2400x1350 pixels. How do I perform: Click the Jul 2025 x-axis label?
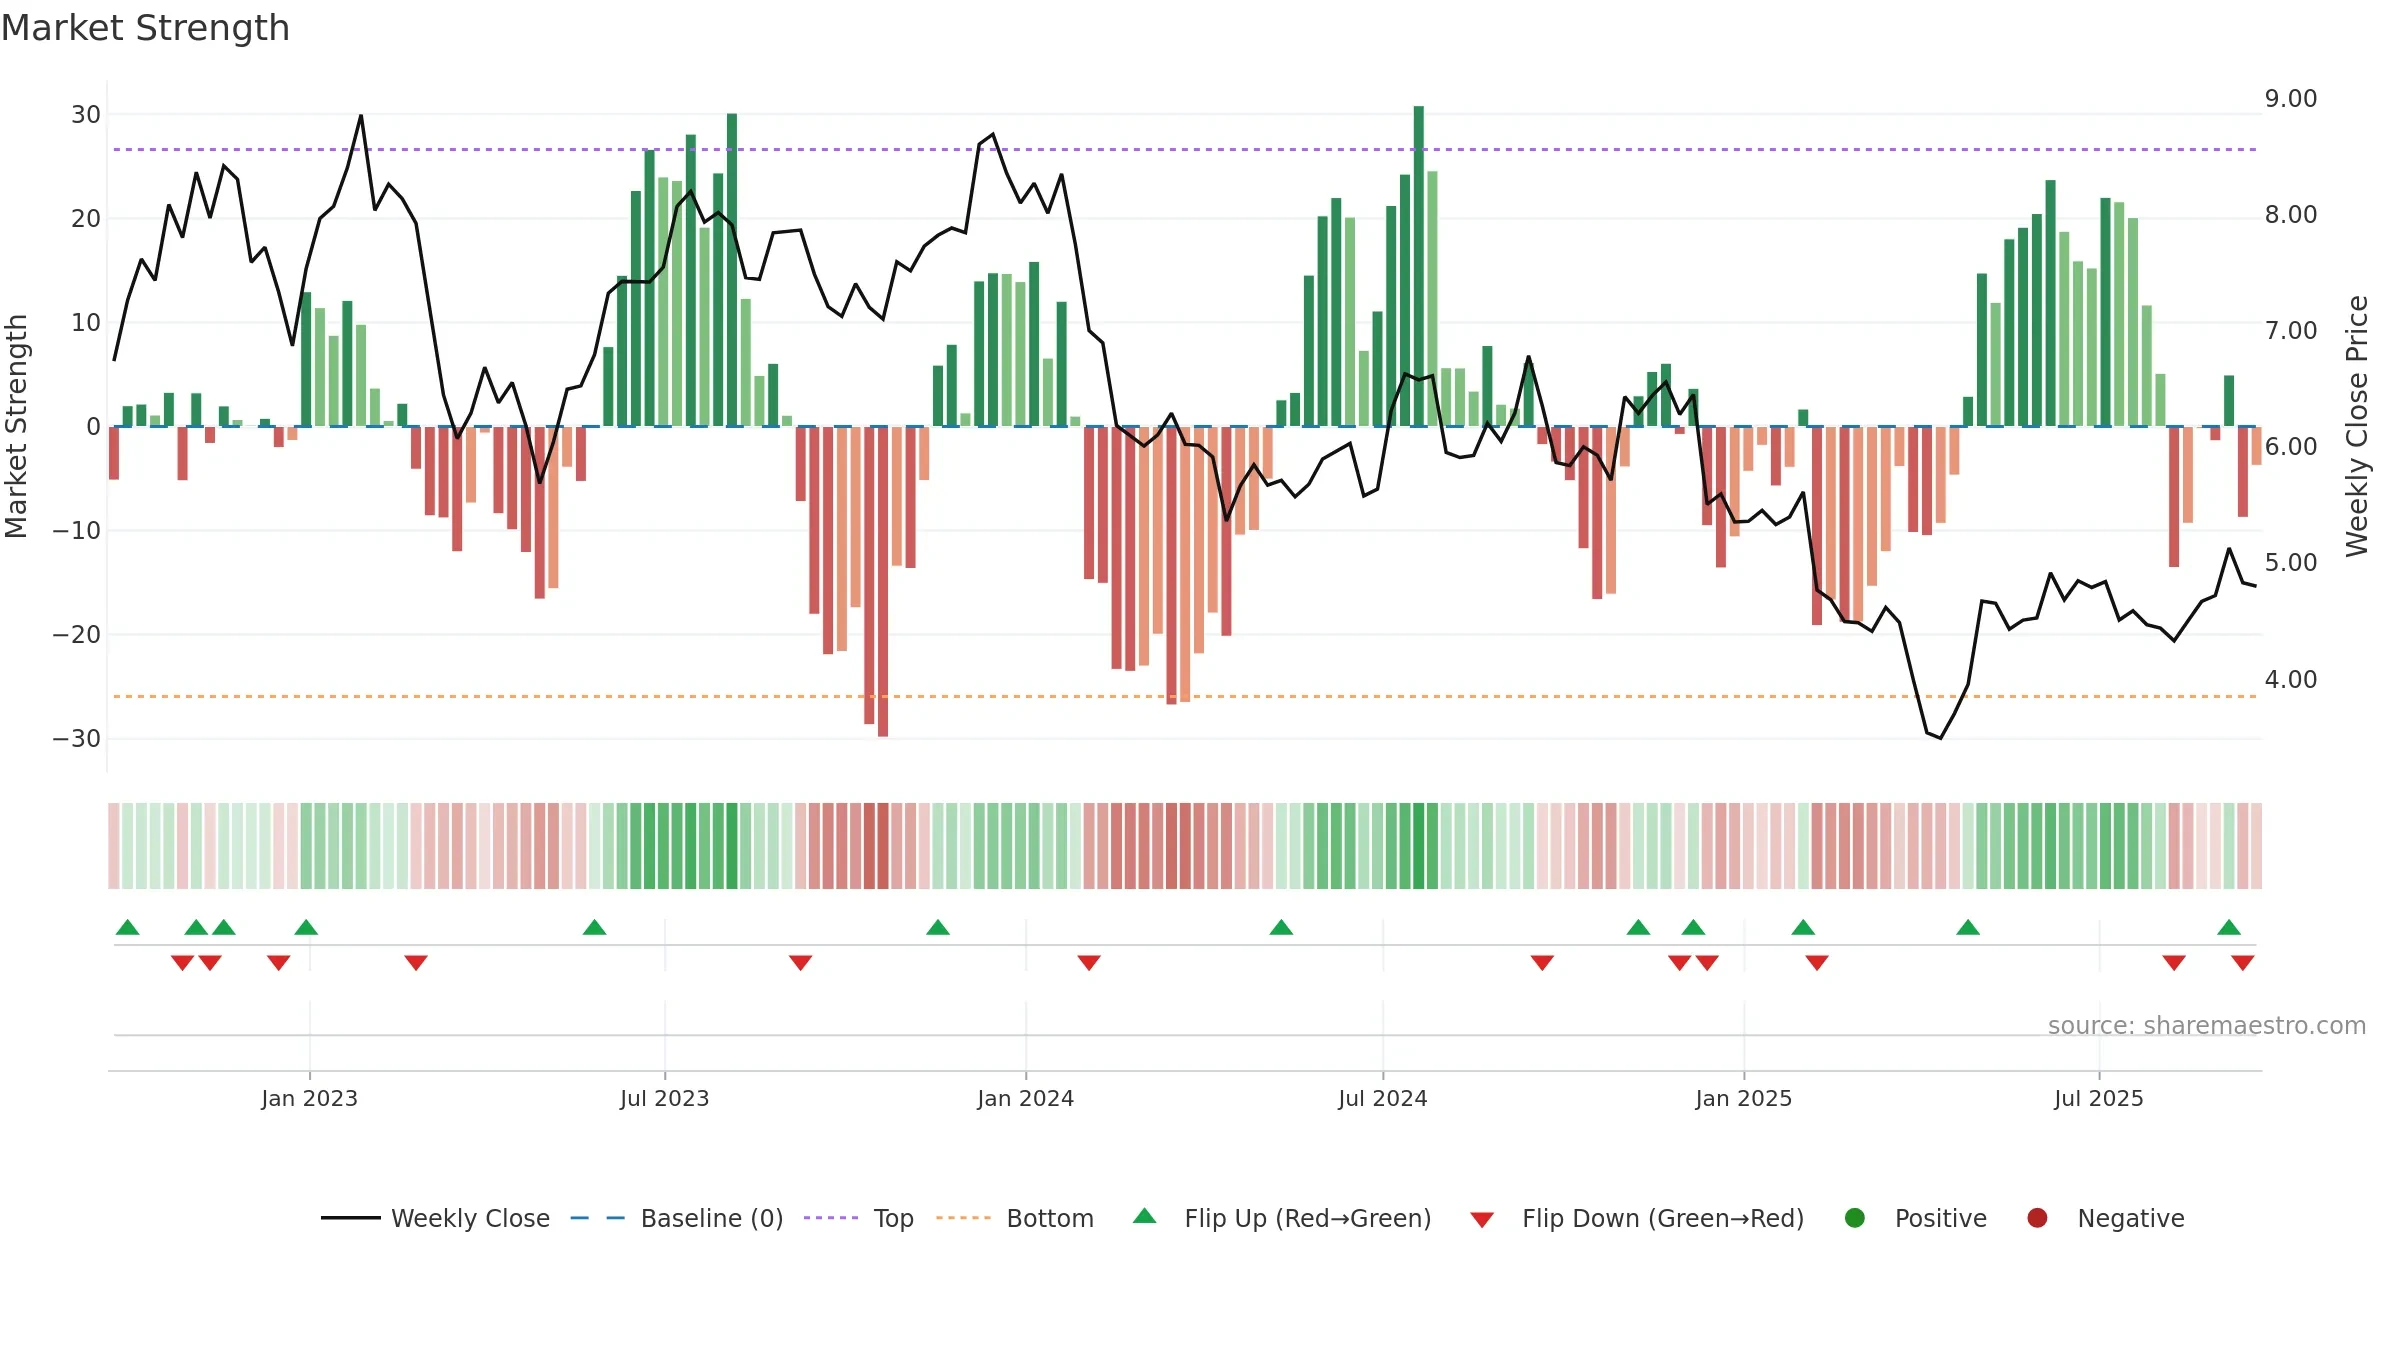[x=2098, y=1098]
